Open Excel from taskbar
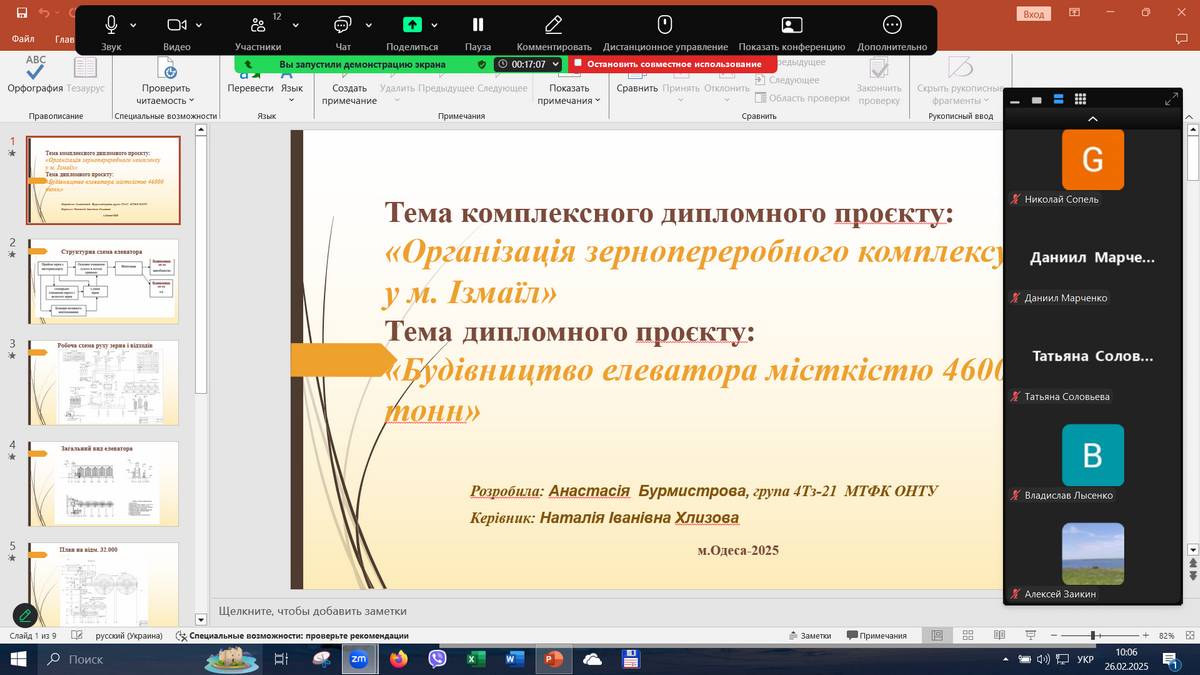Screen dimensions: 1200x675 [475, 659]
